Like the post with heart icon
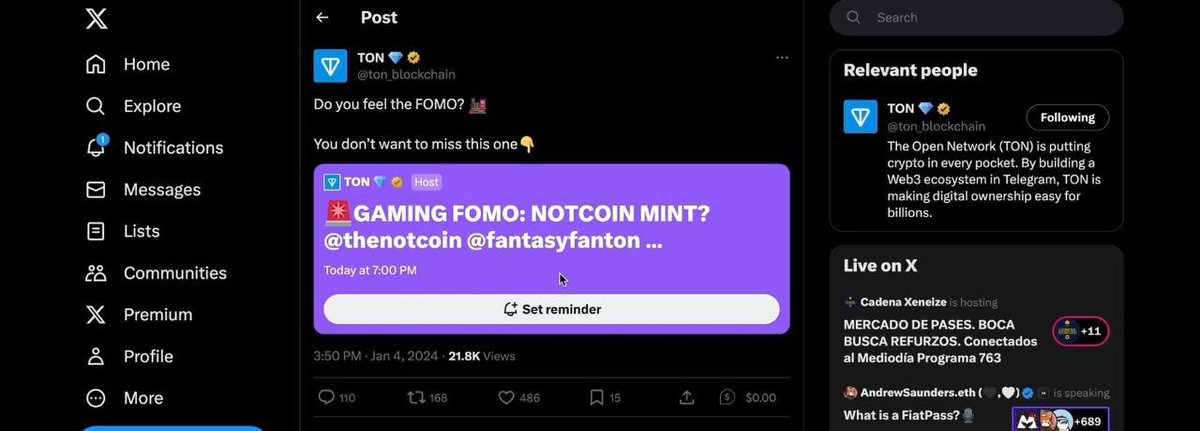 point(506,397)
